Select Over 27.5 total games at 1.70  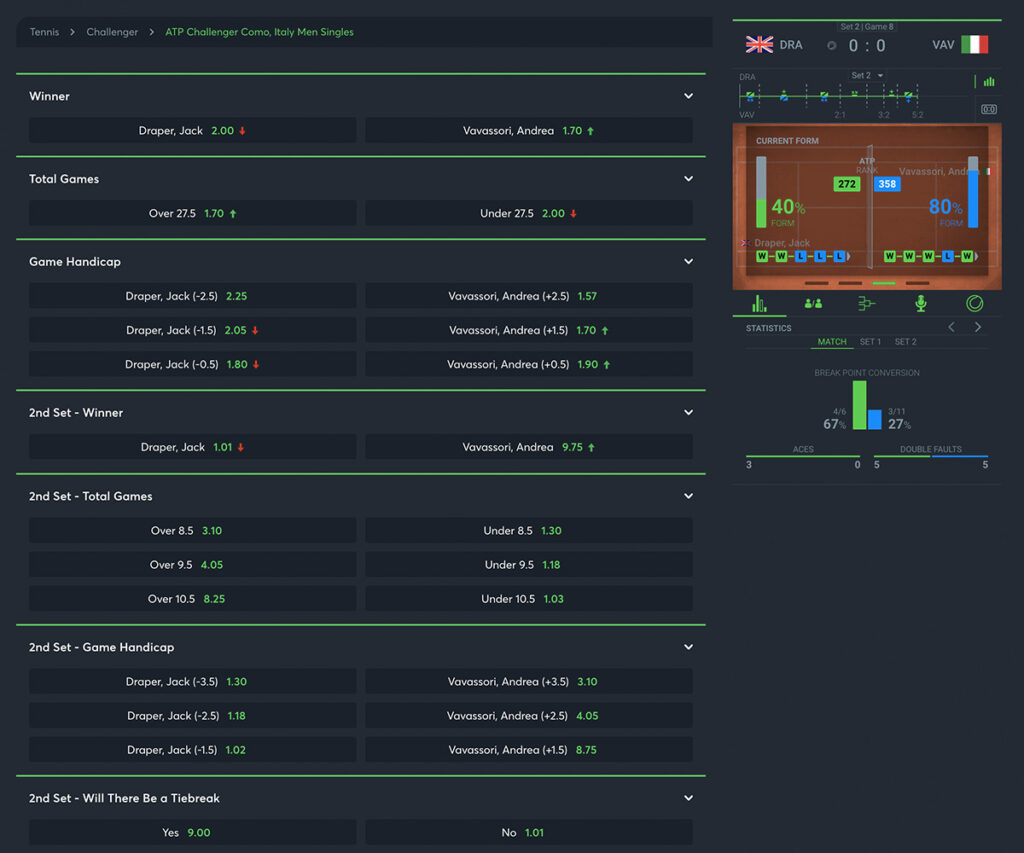pyautogui.click(x=193, y=214)
